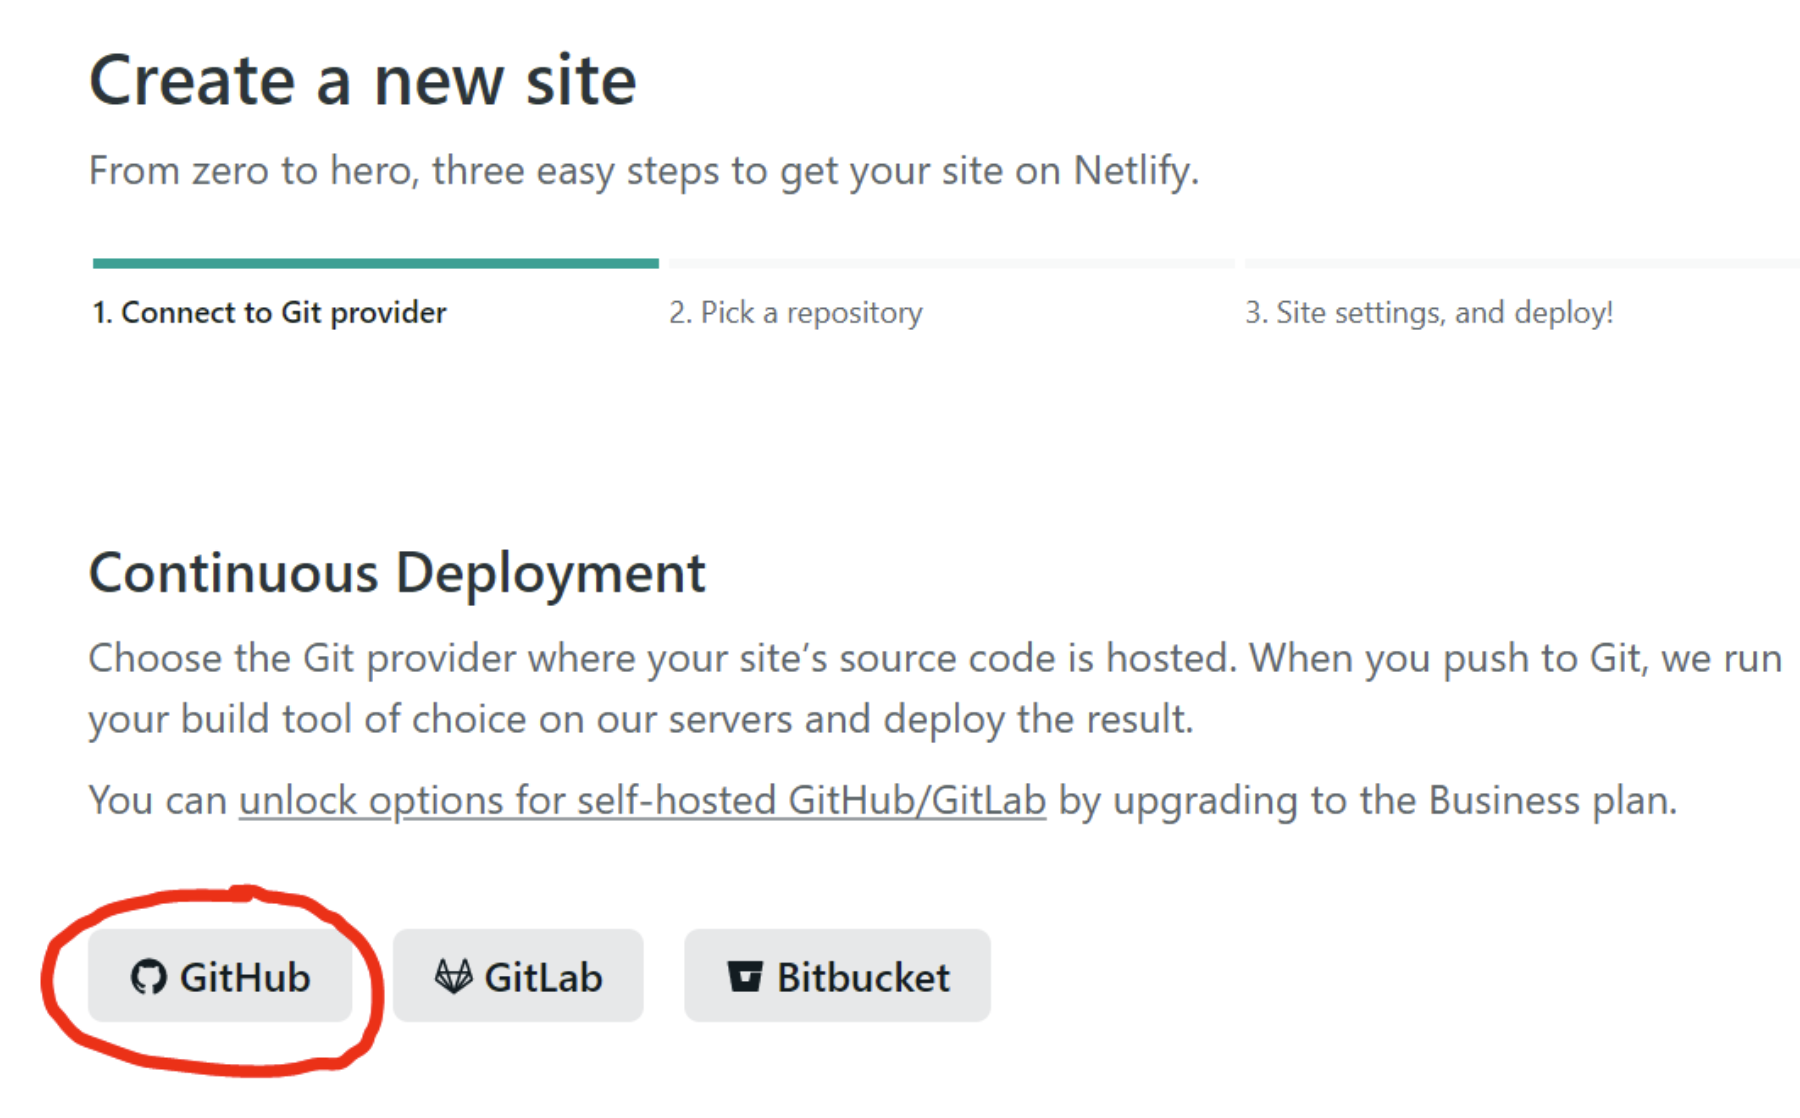Choose the GitLab provider button

(x=518, y=976)
